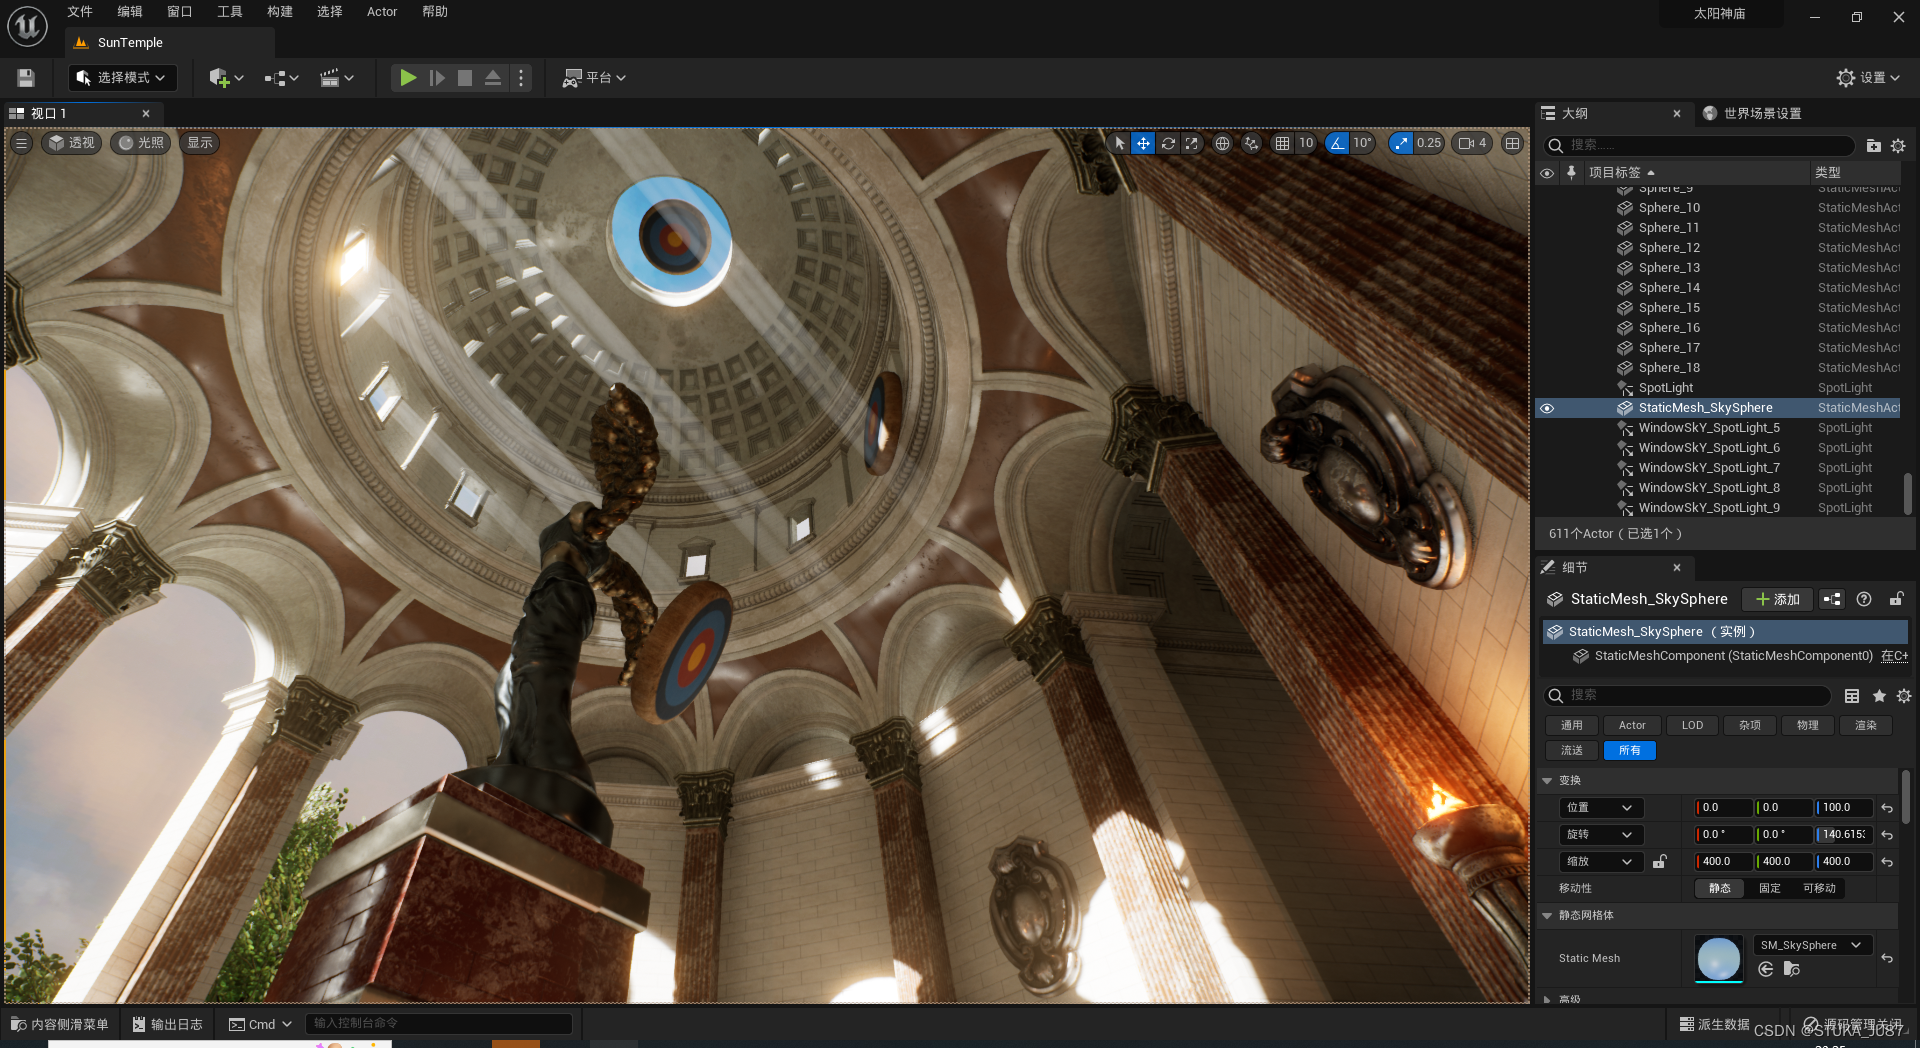Open the details help question icon

point(1864,599)
